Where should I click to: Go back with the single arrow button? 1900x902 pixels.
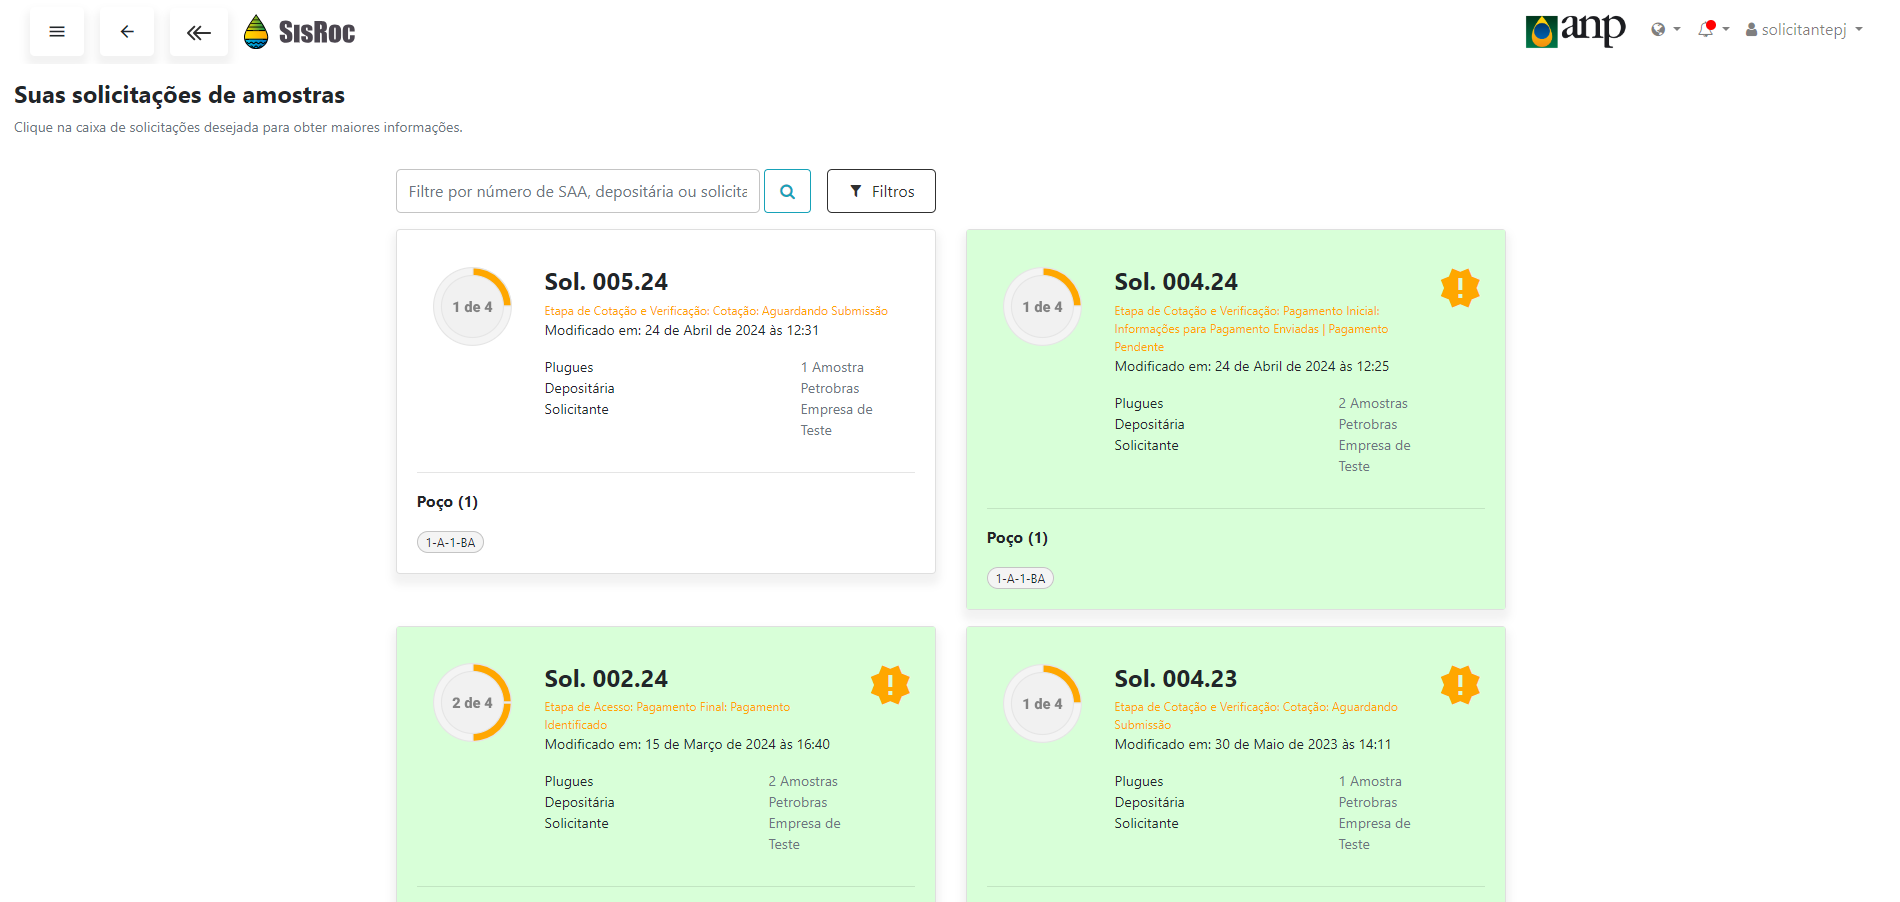pos(127,32)
